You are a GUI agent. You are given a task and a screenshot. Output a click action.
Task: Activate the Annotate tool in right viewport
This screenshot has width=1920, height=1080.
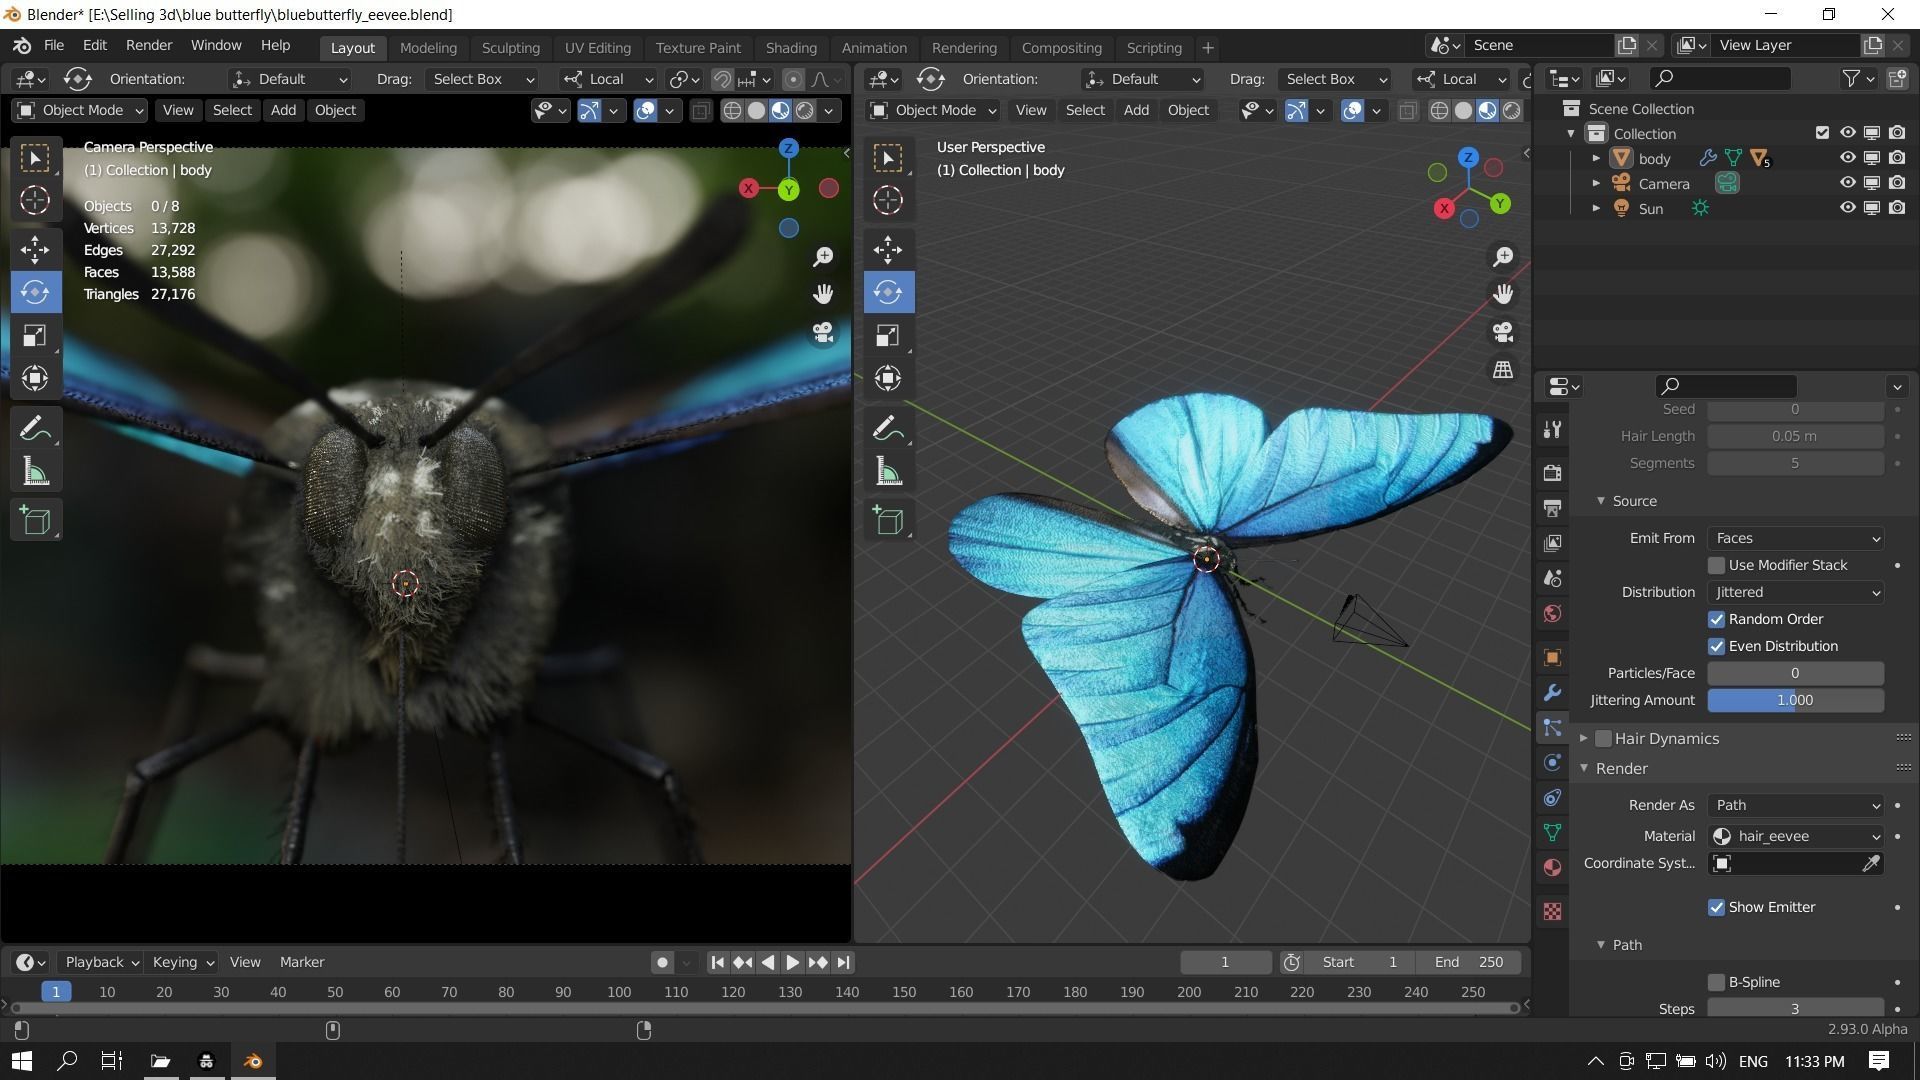pos(888,429)
